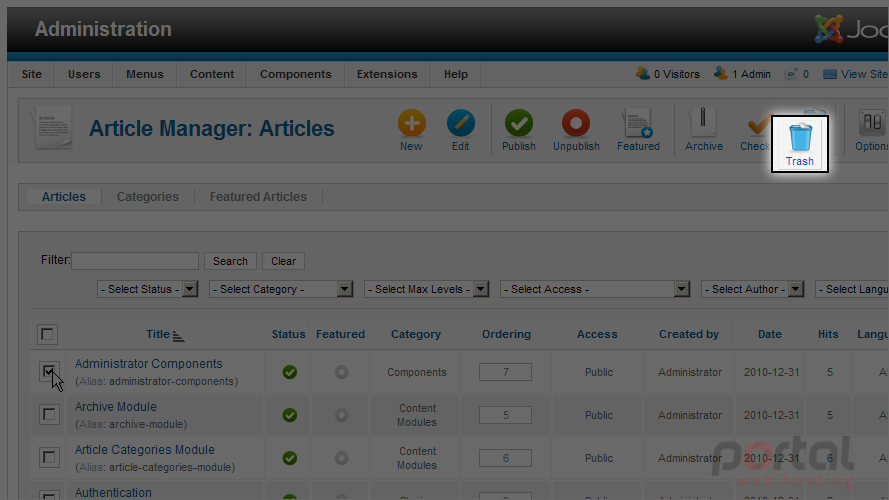Click into the Filter text field

(x=135, y=261)
